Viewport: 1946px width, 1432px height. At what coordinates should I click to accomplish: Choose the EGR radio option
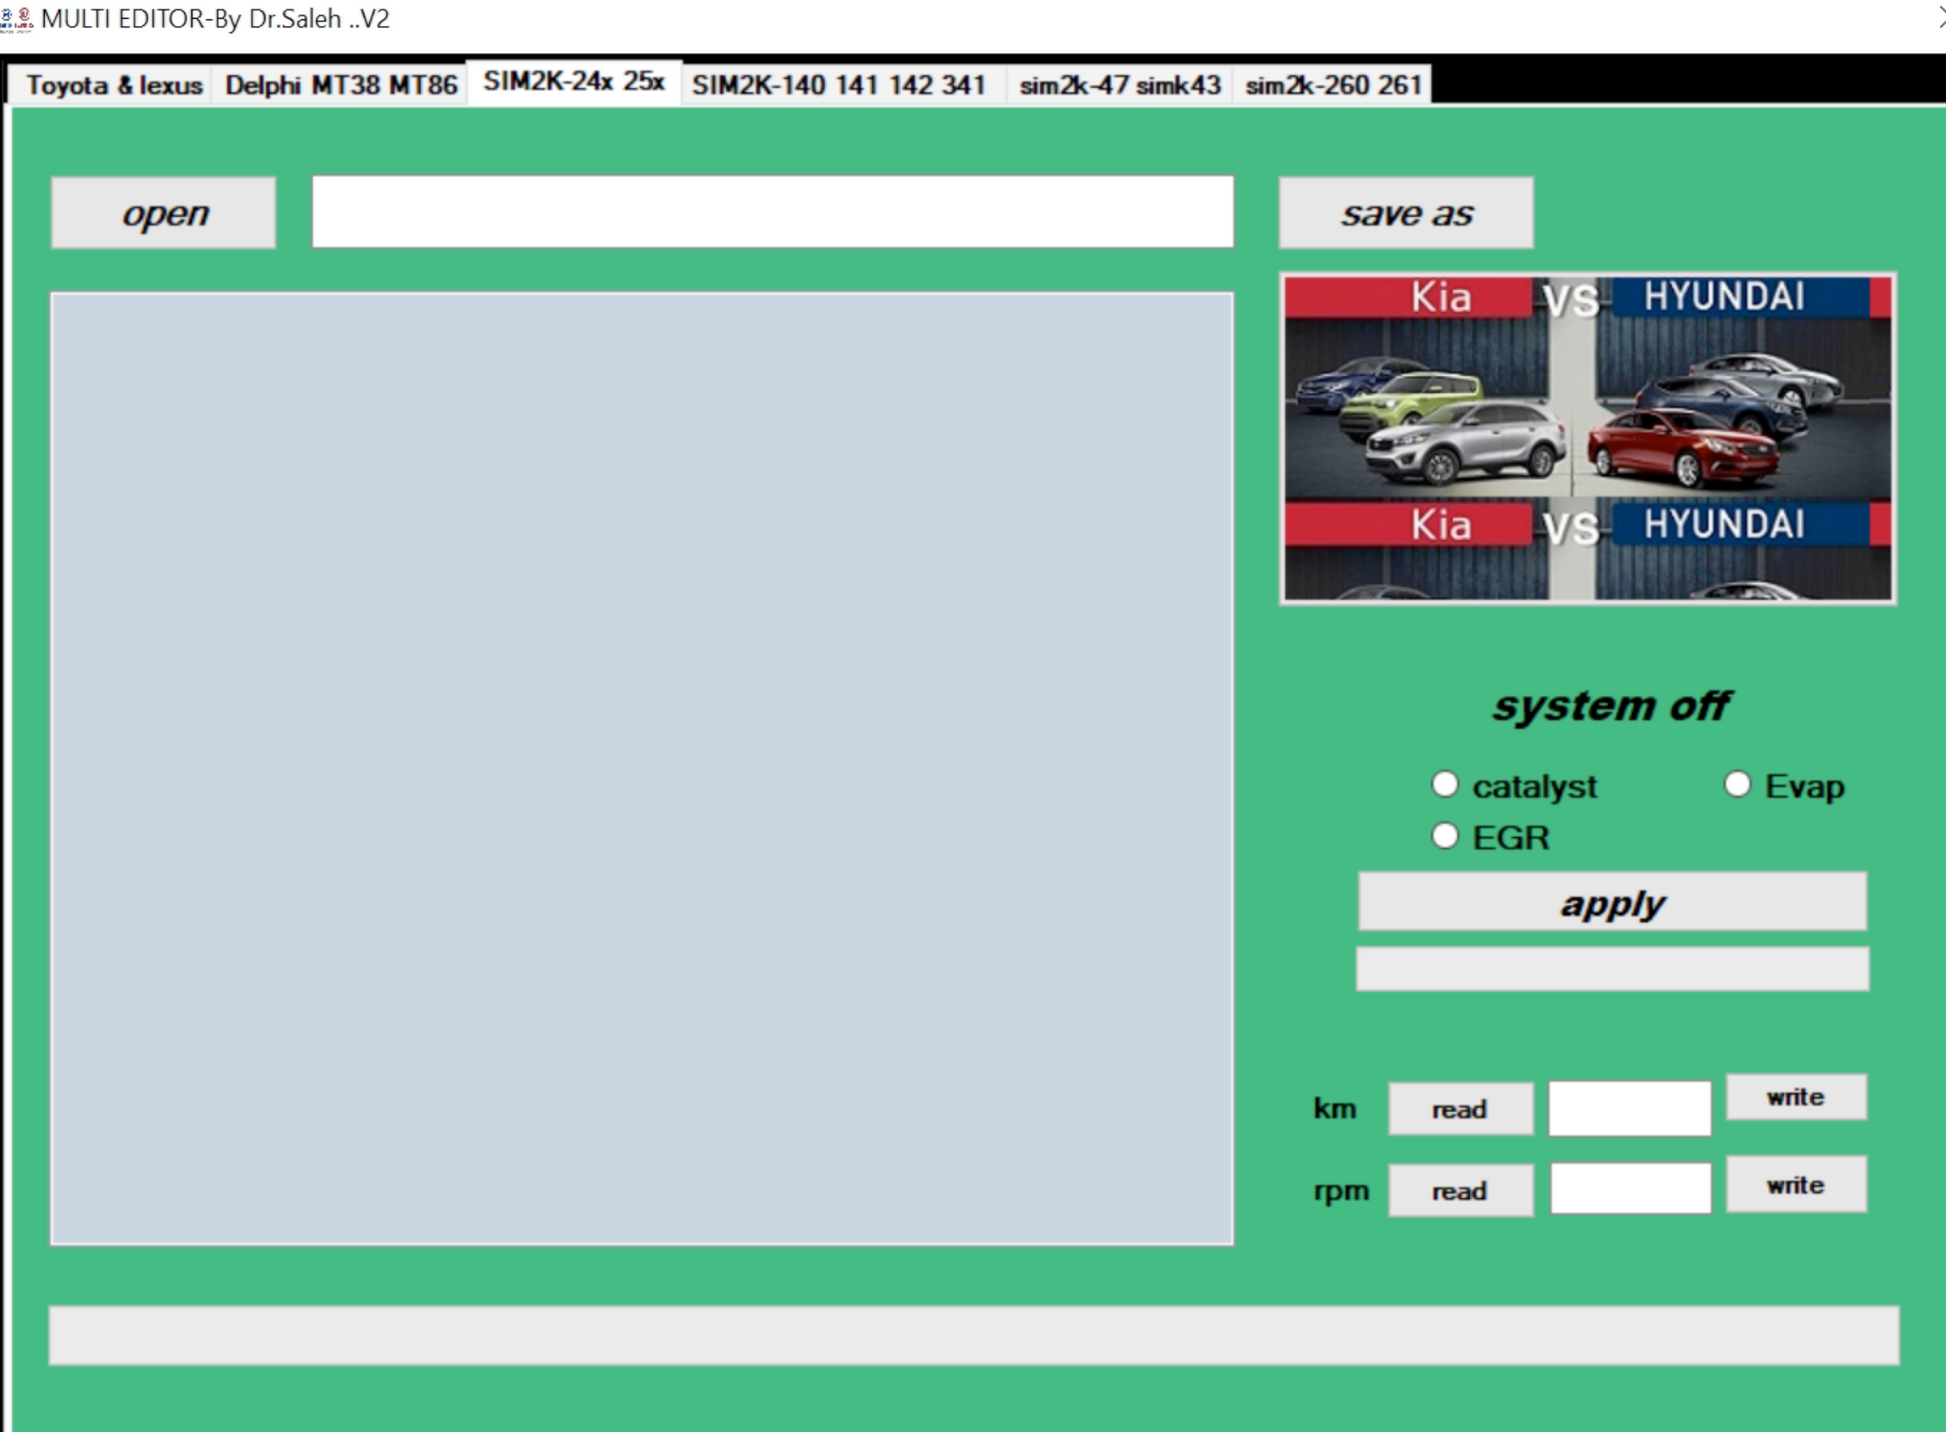click(x=1444, y=836)
